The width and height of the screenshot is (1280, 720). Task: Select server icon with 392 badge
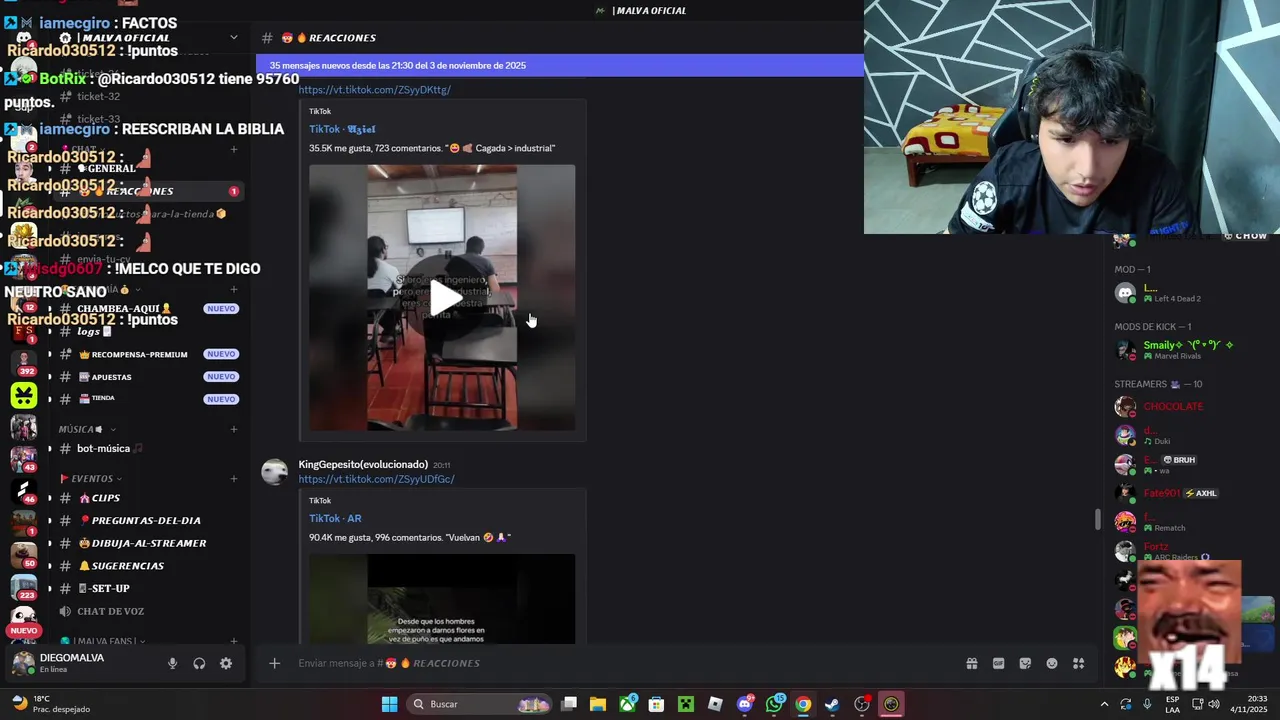tap(23, 362)
